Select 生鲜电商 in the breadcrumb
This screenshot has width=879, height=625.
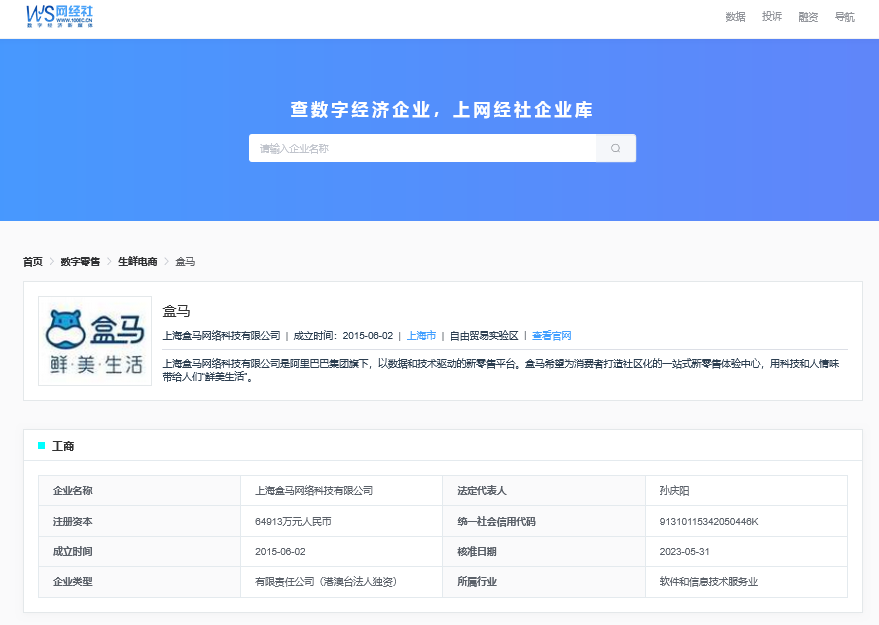click(138, 262)
